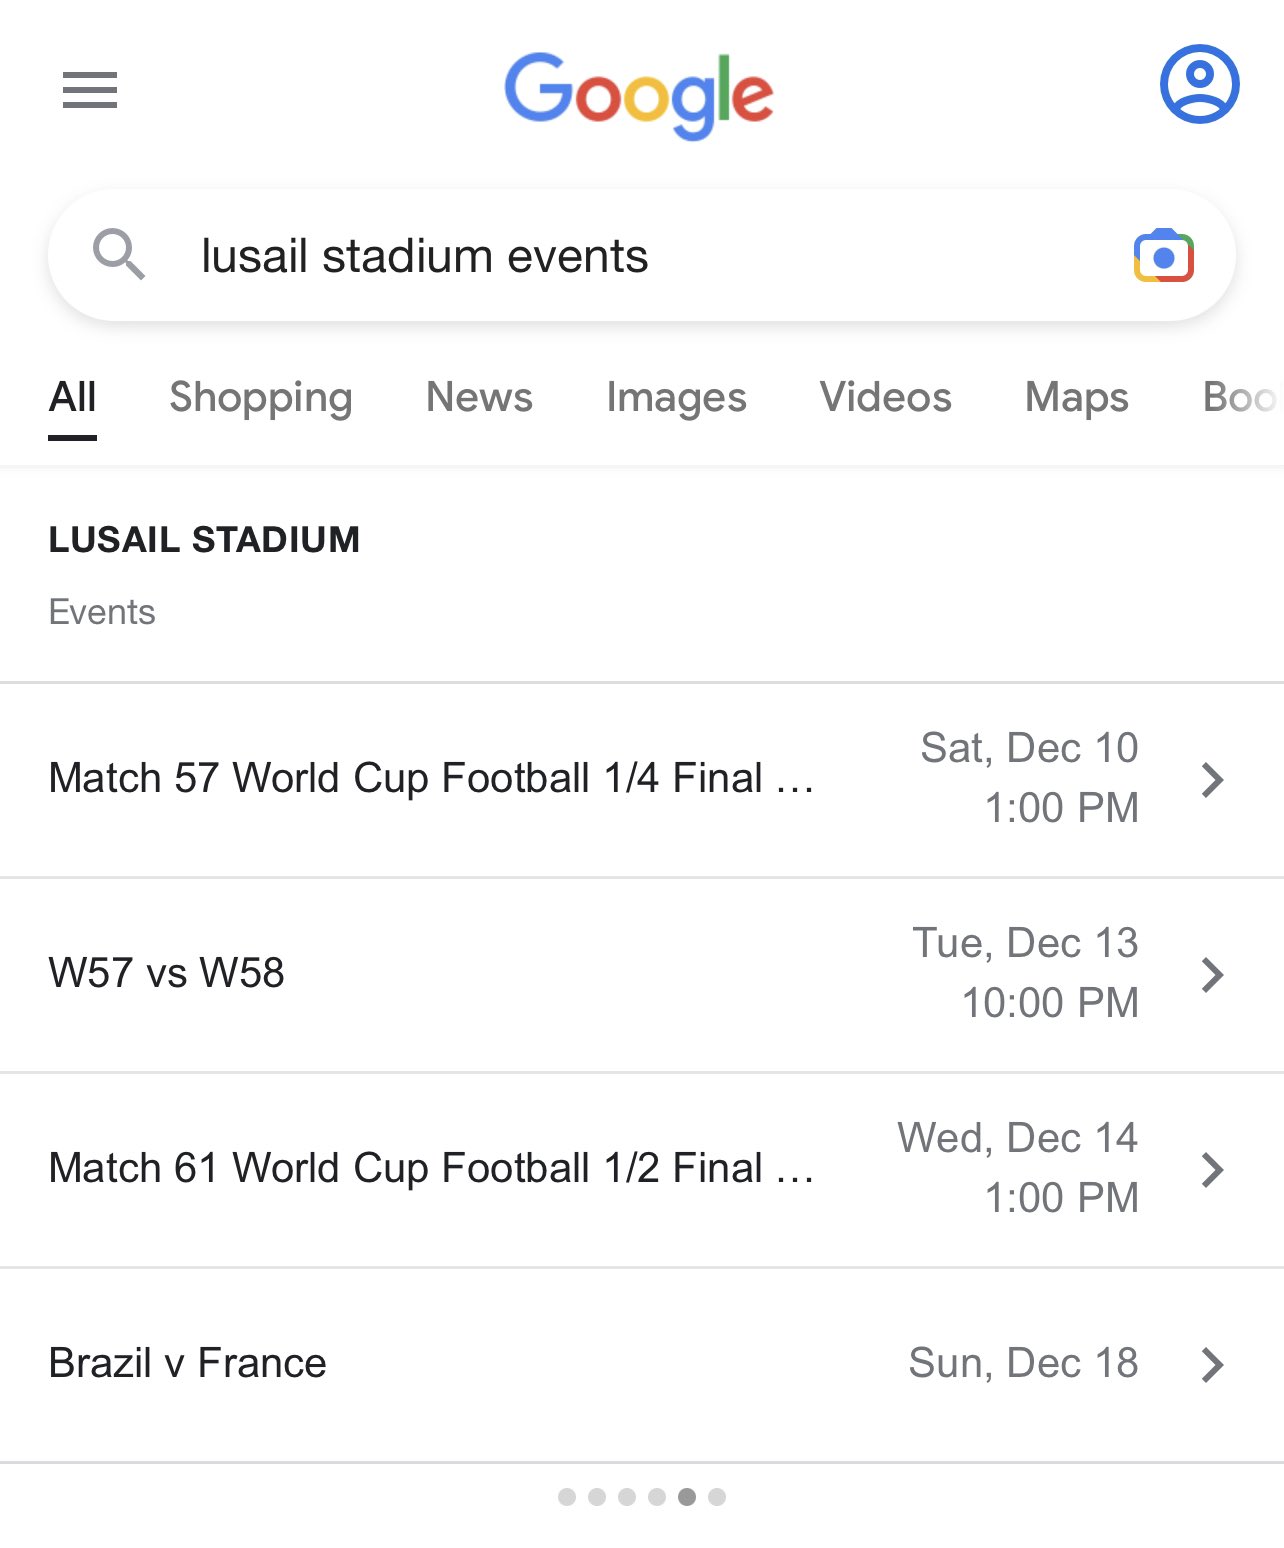Switch to the News tab
The width and height of the screenshot is (1284, 1548).
click(x=480, y=398)
